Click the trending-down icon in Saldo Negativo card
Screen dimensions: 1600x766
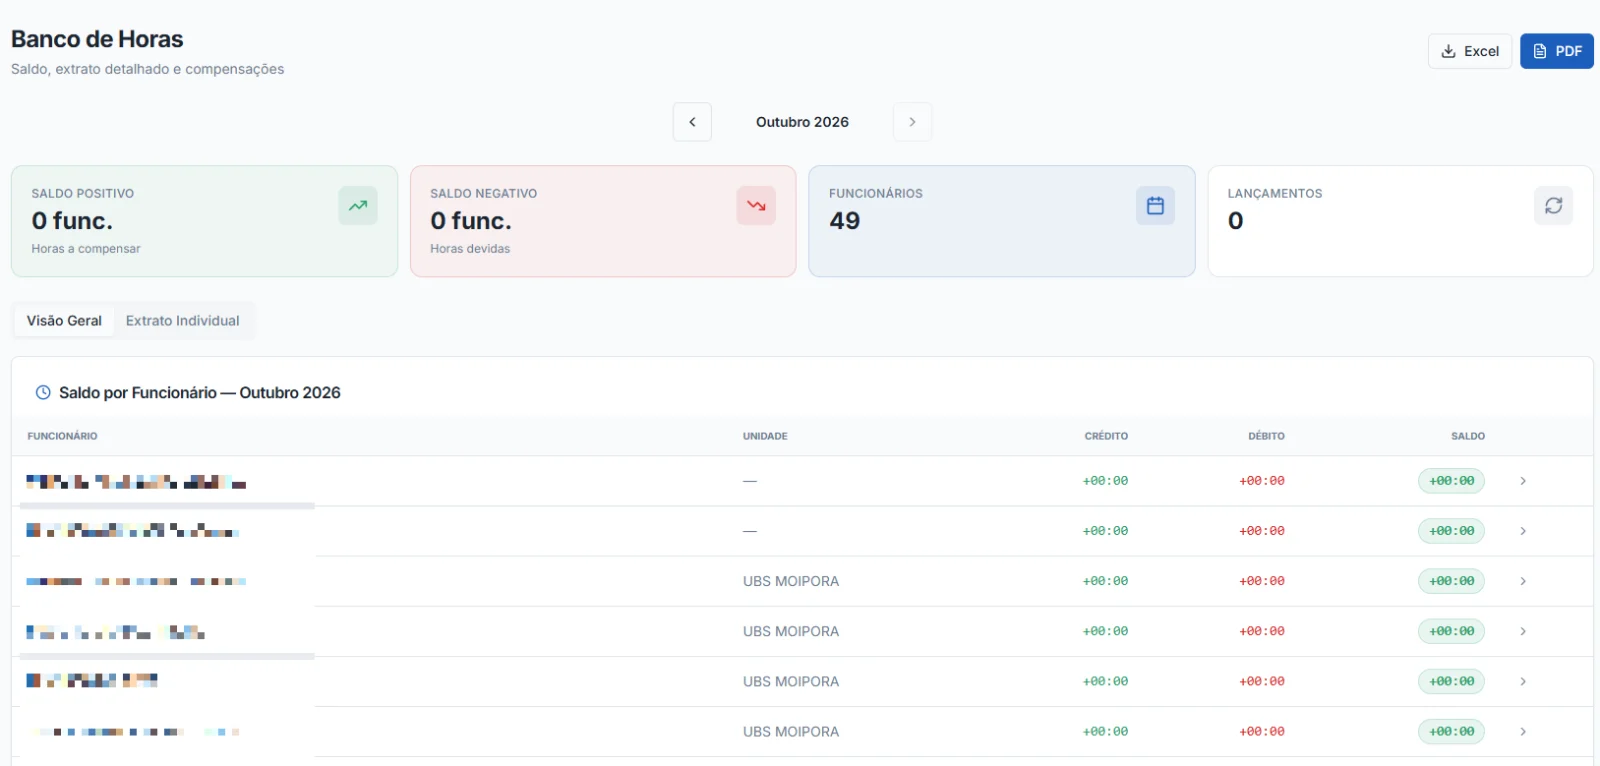click(756, 206)
